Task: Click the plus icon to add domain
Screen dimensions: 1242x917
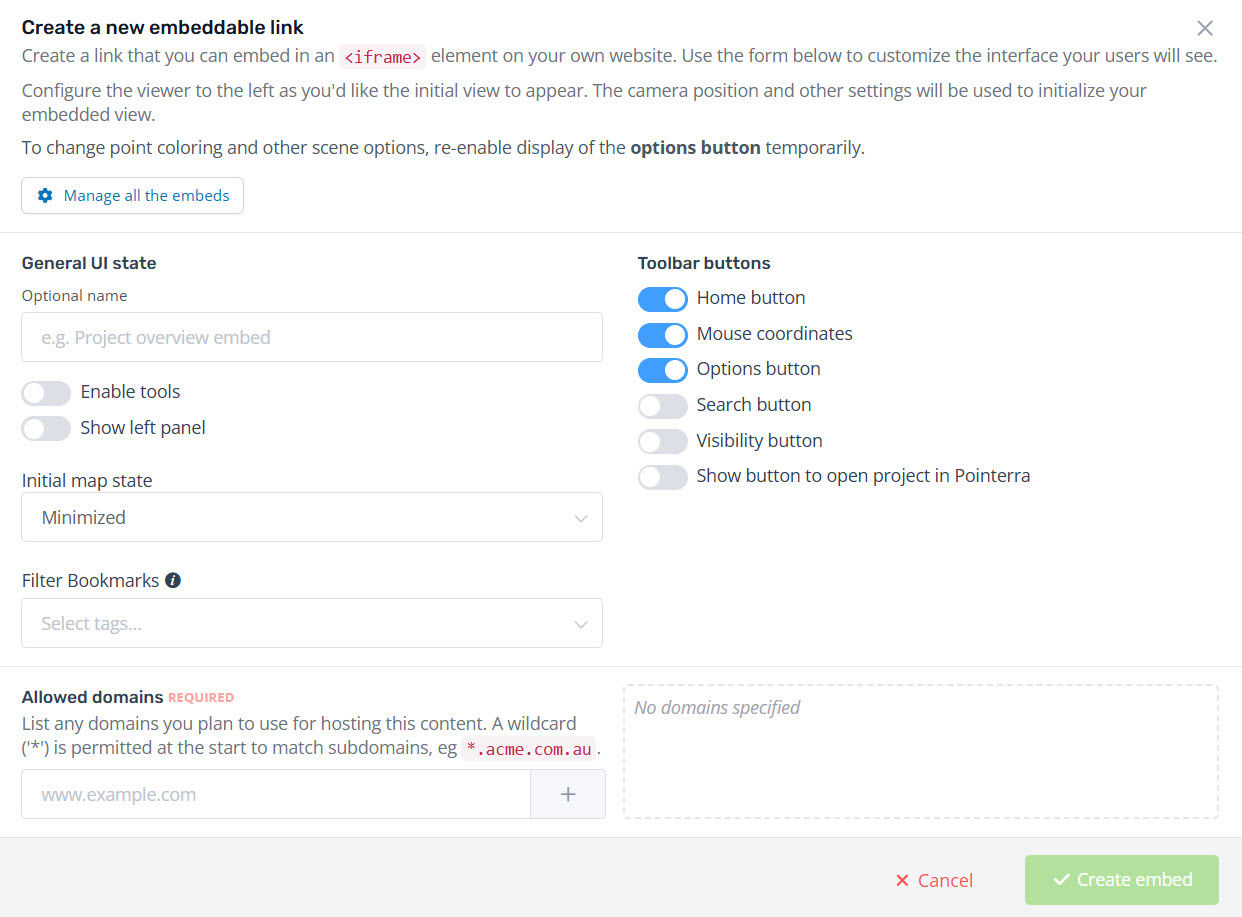Action: coord(568,794)
